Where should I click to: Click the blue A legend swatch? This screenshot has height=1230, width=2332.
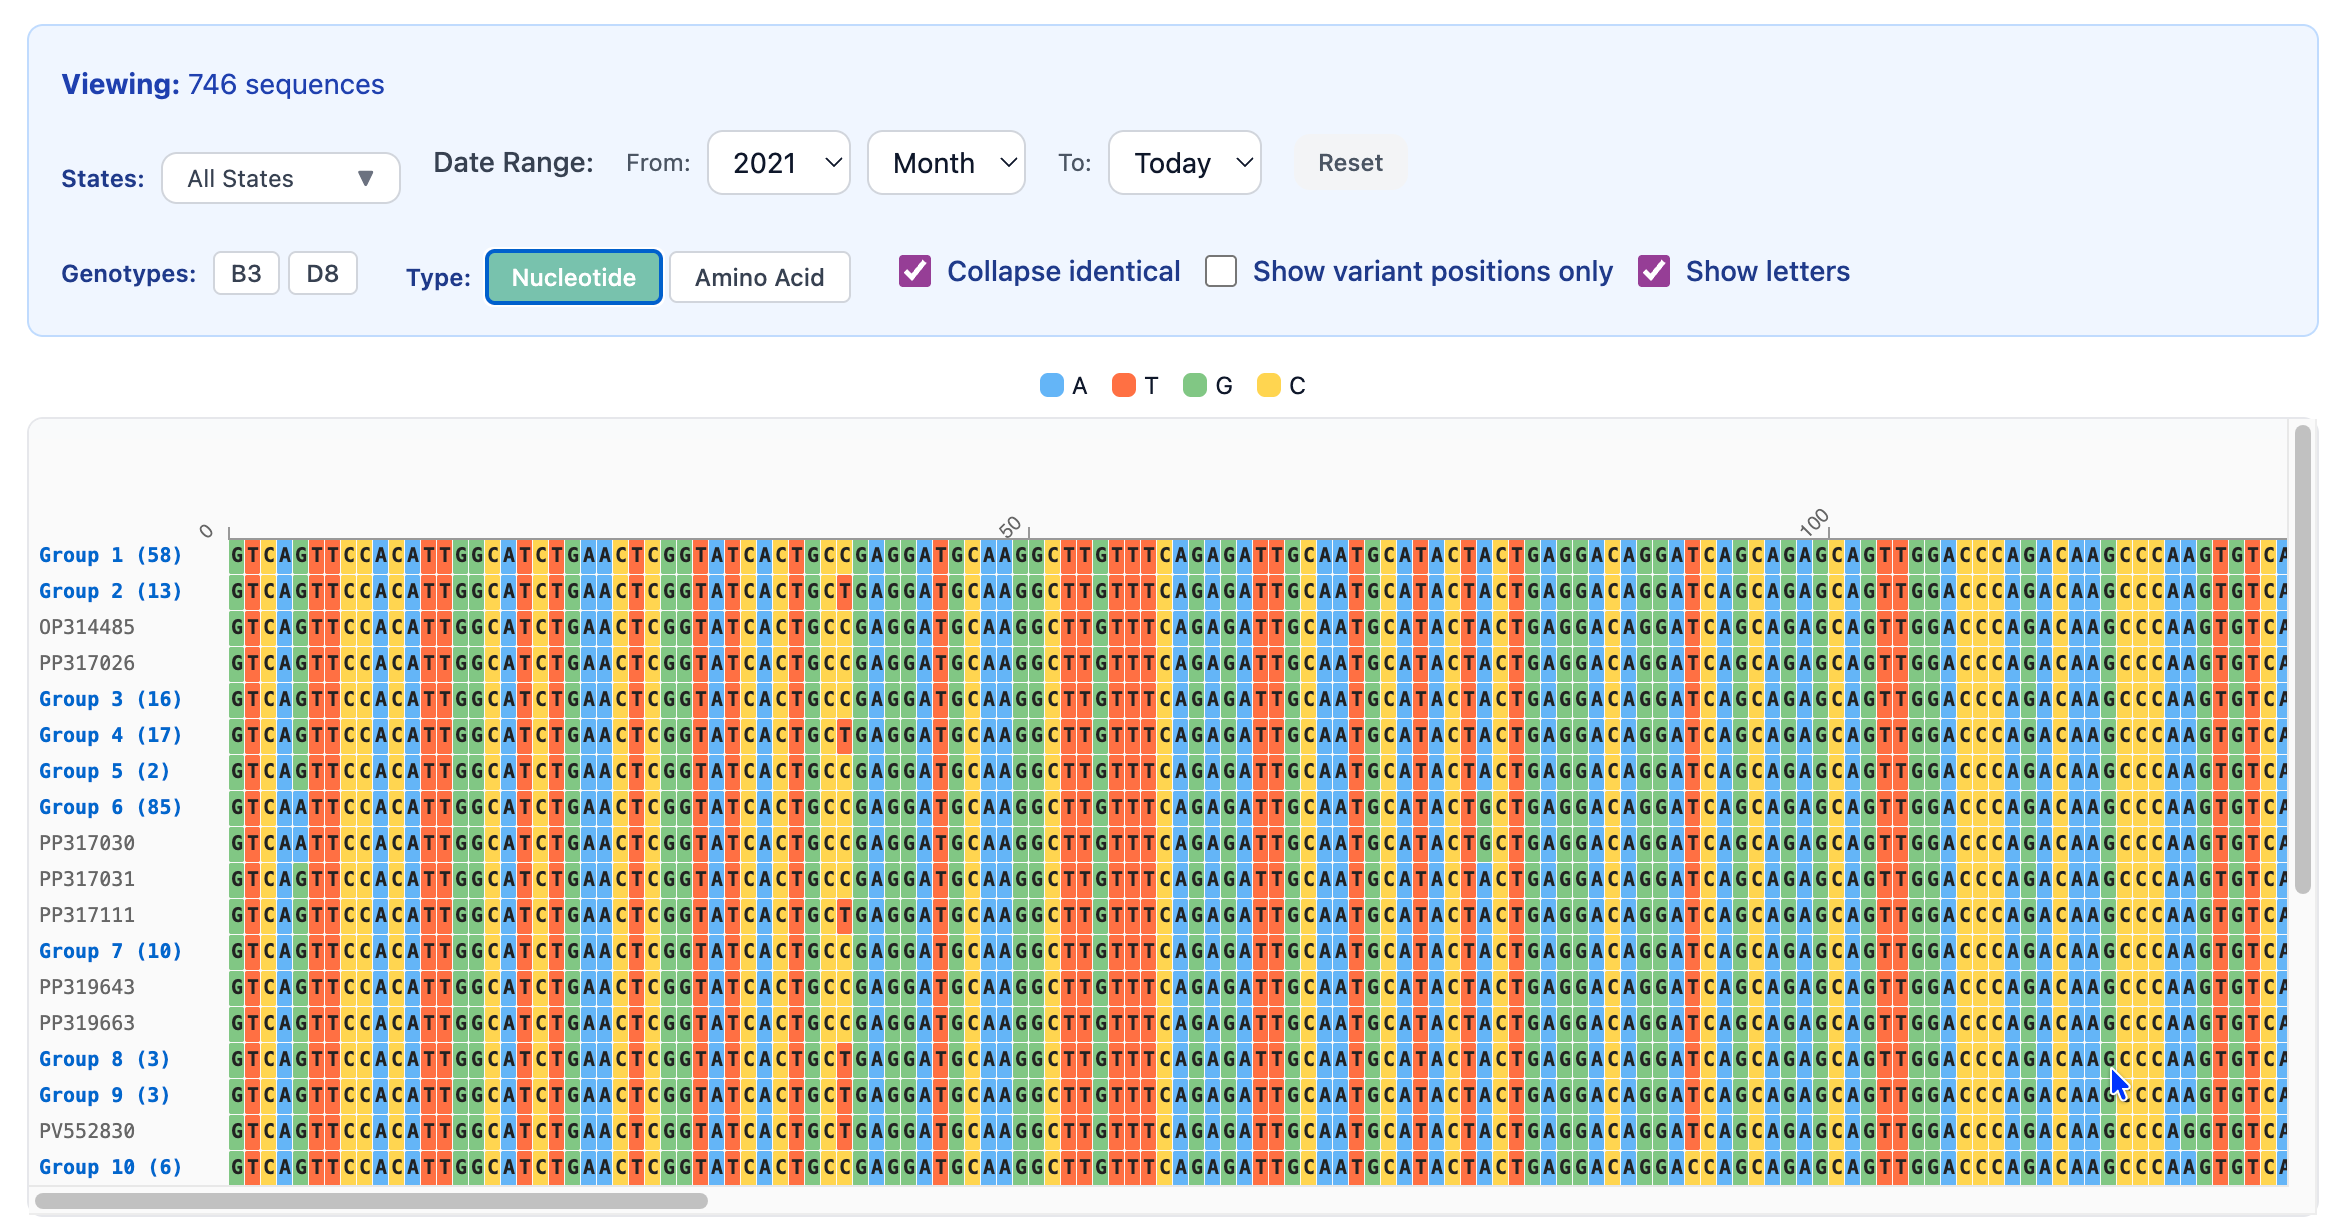click(x=1052, y=385)
